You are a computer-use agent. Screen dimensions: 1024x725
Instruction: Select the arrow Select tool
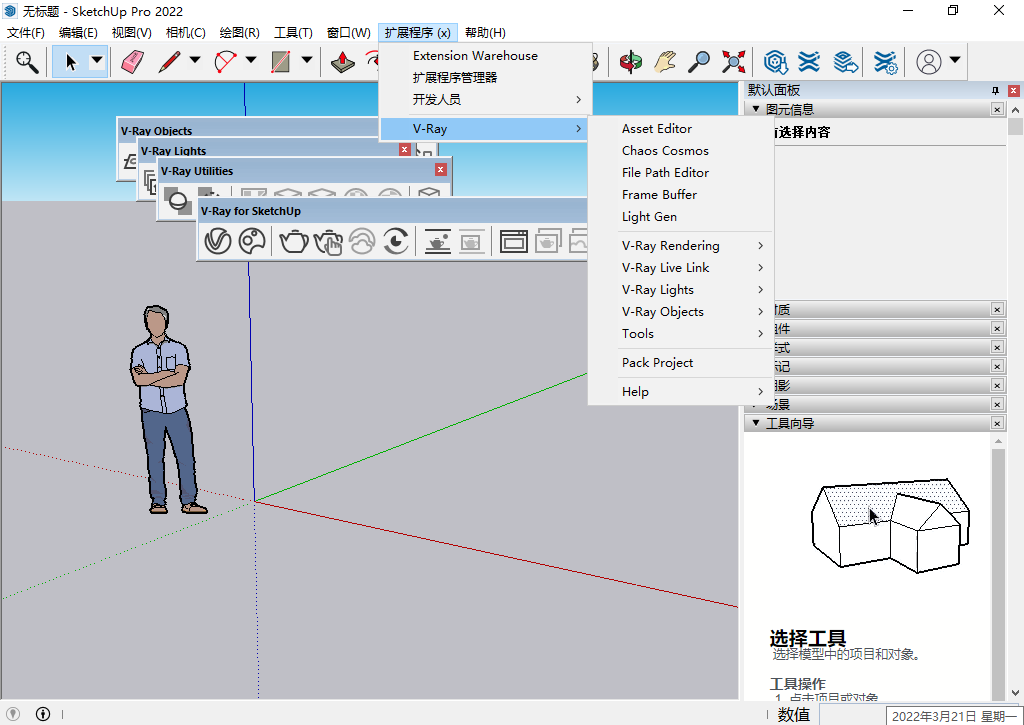click(x=71, y=62)
